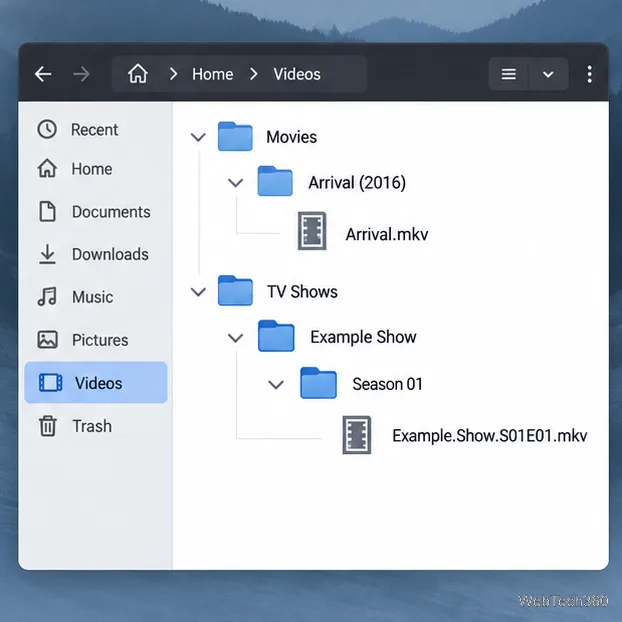Go forward with the right arrow
This screenshot has width=622, height=622.
[x=81, y=74]
